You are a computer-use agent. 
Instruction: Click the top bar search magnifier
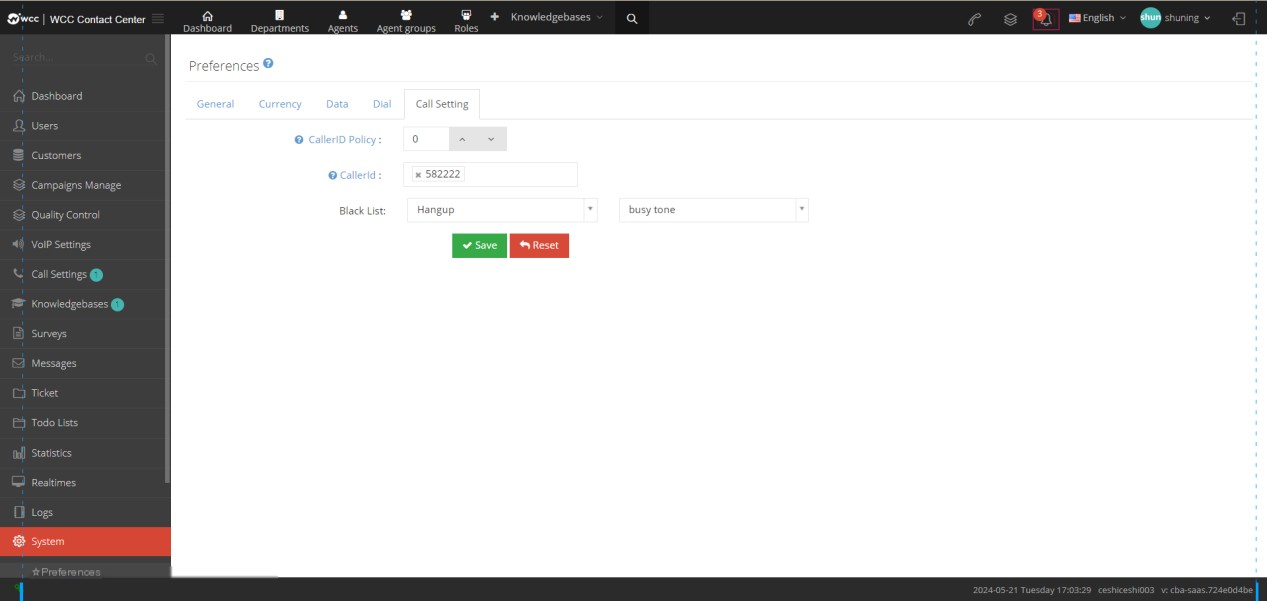click(631, 18)
